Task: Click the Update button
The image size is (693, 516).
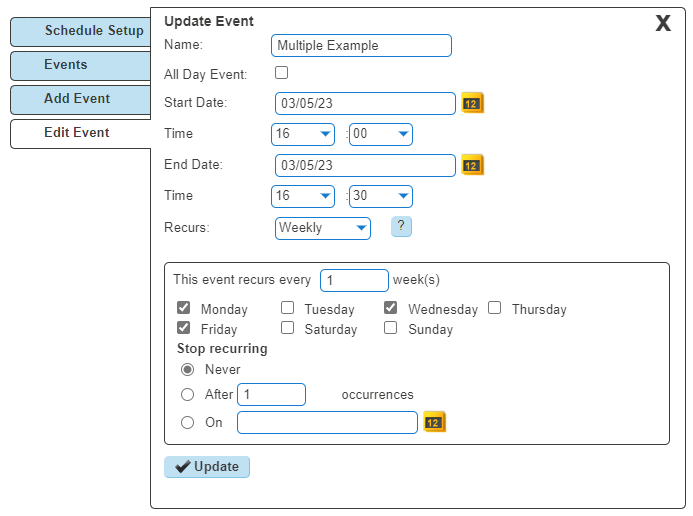Action: click(x=207, y=467)
